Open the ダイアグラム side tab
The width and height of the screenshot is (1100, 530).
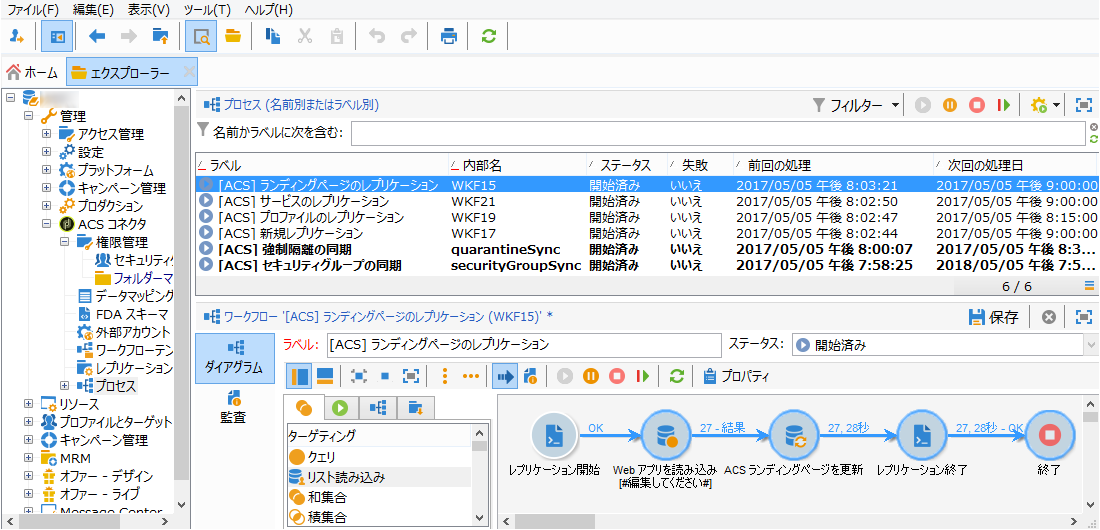click(234, 358)
